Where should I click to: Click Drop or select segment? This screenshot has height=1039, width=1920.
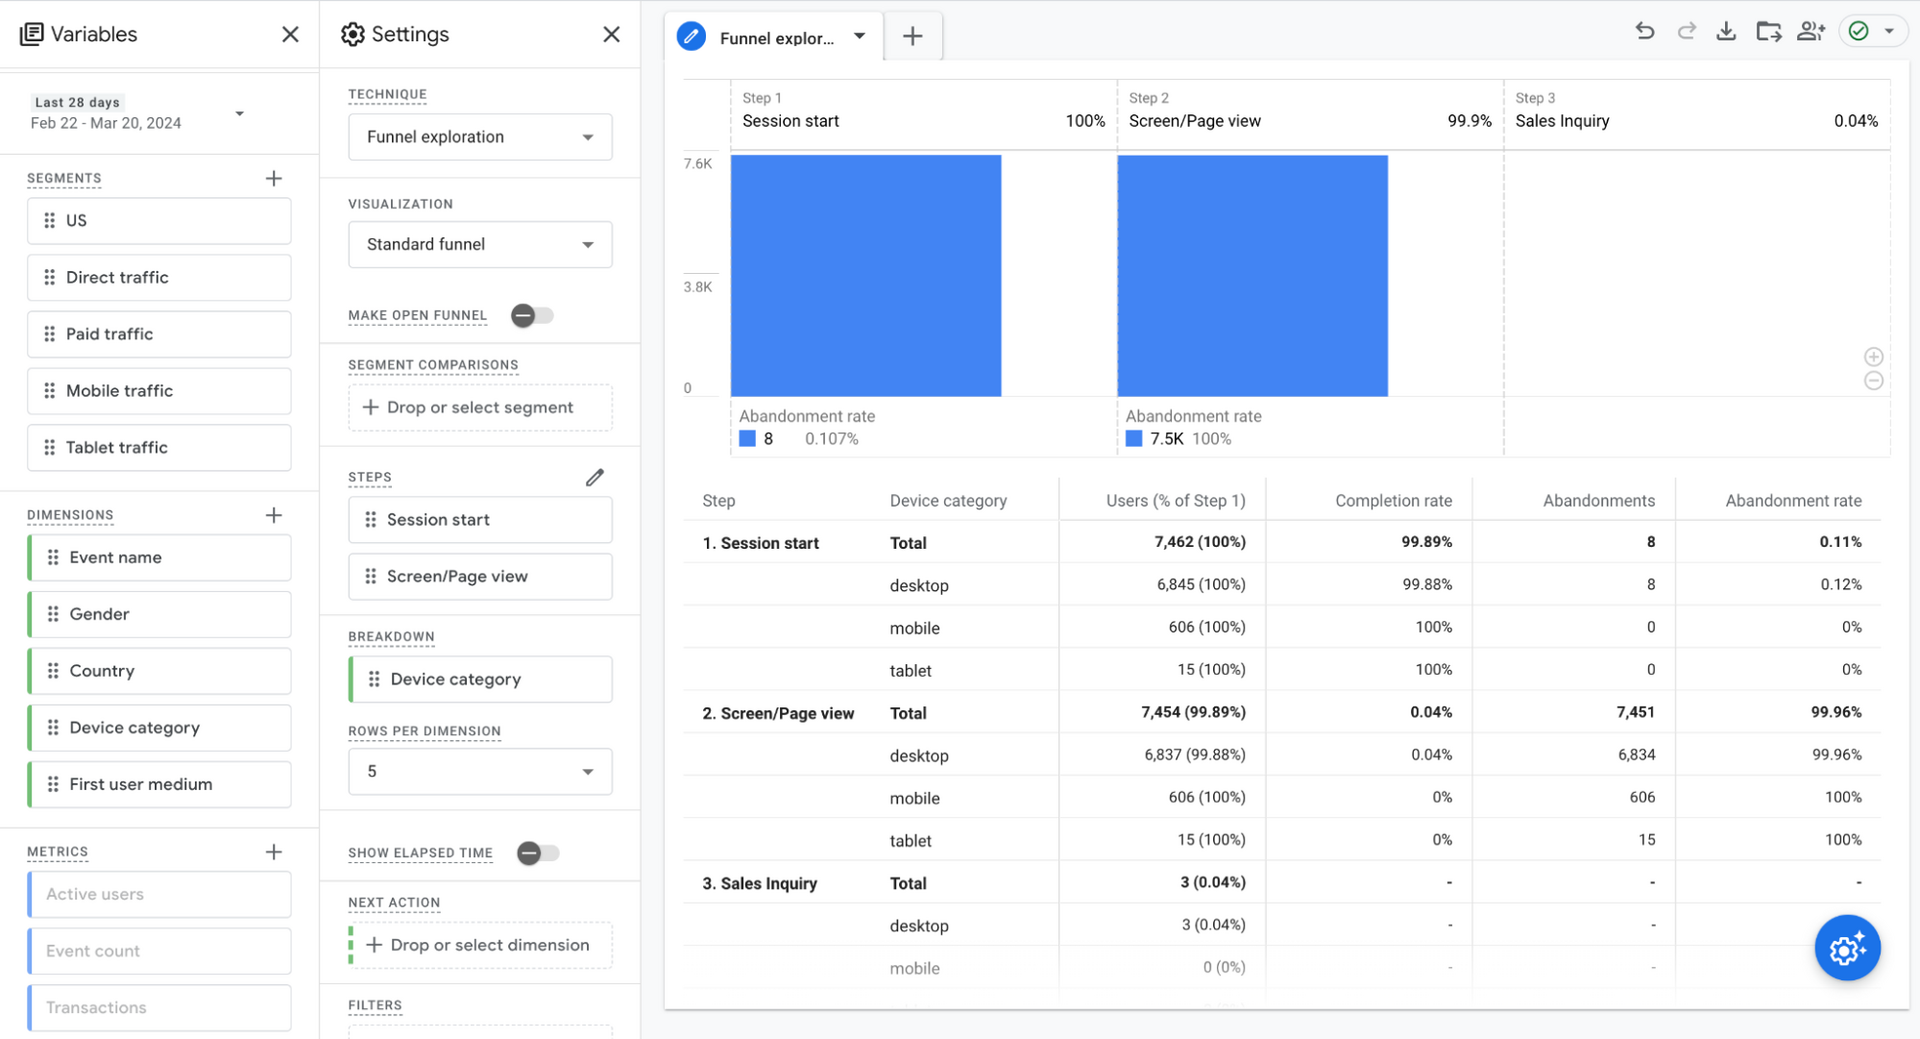pyautogui.click(x=480, y=408)
